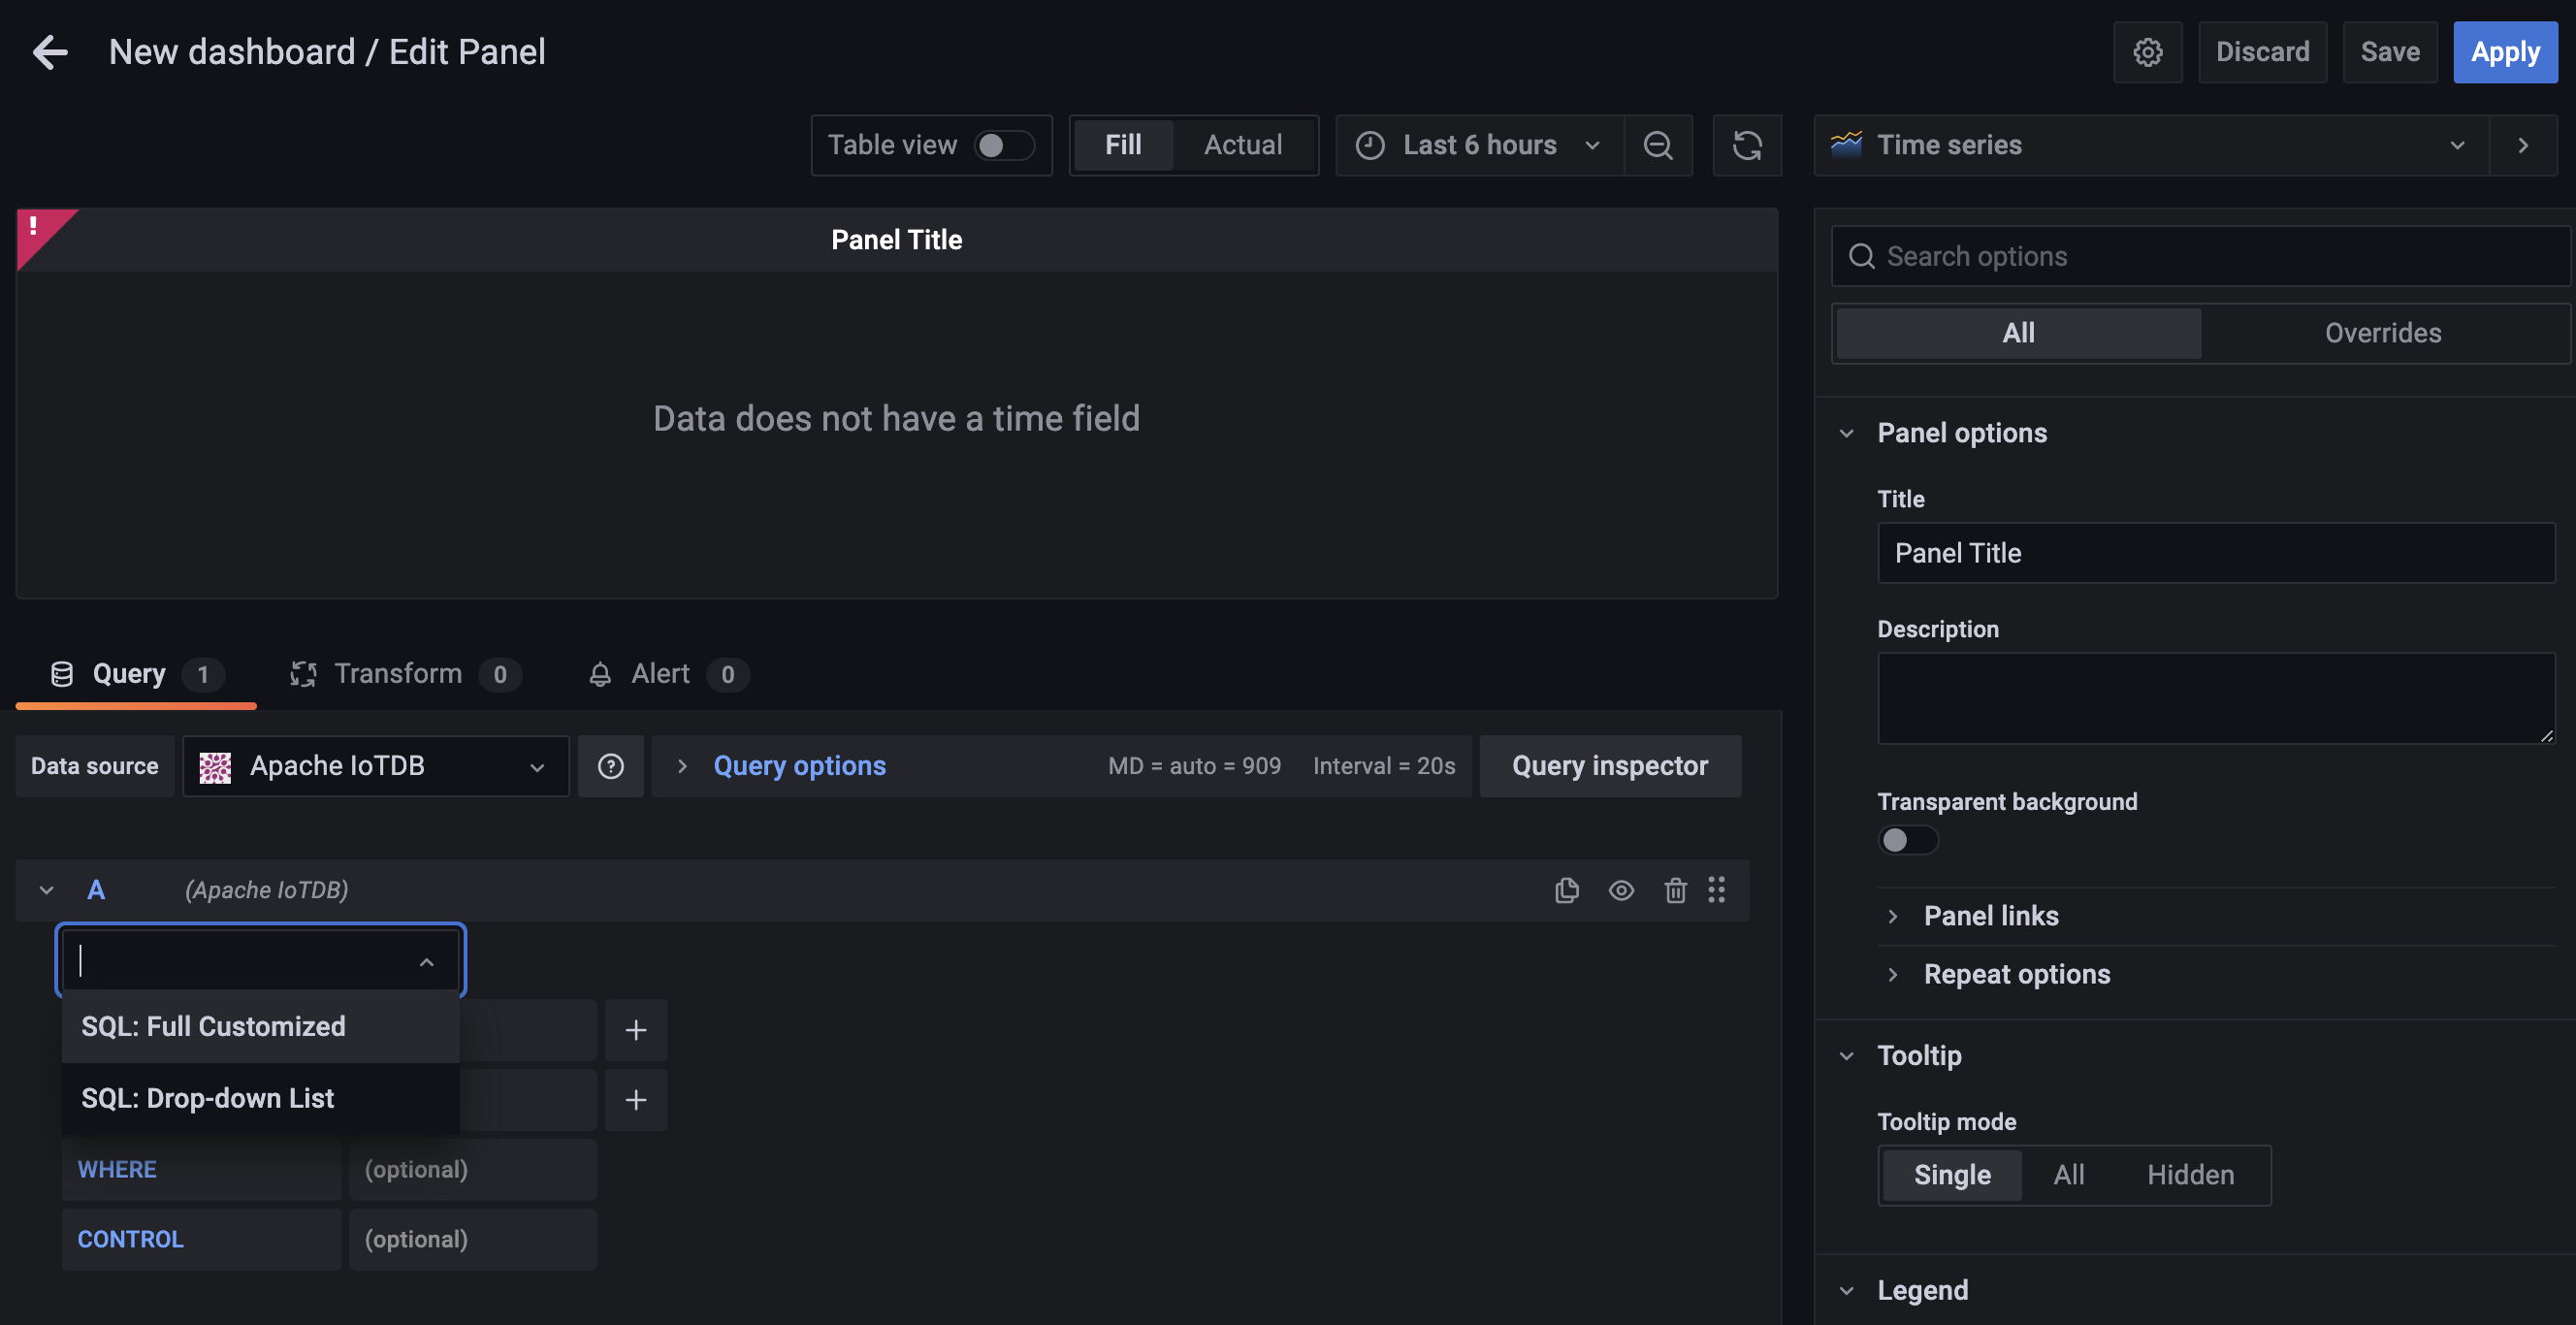
Task: Hide query A using the eye icon
Action: click(1620, 890)
